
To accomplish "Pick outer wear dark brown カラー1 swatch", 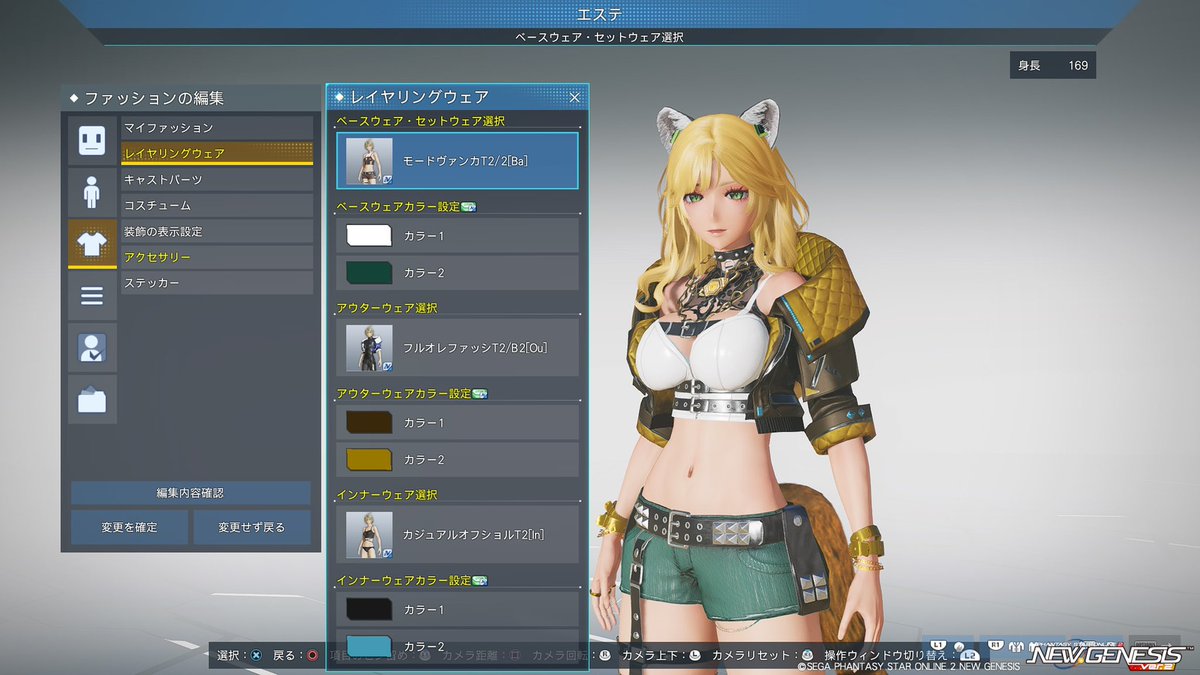I will pyautogui.click(x=371, y=422).
